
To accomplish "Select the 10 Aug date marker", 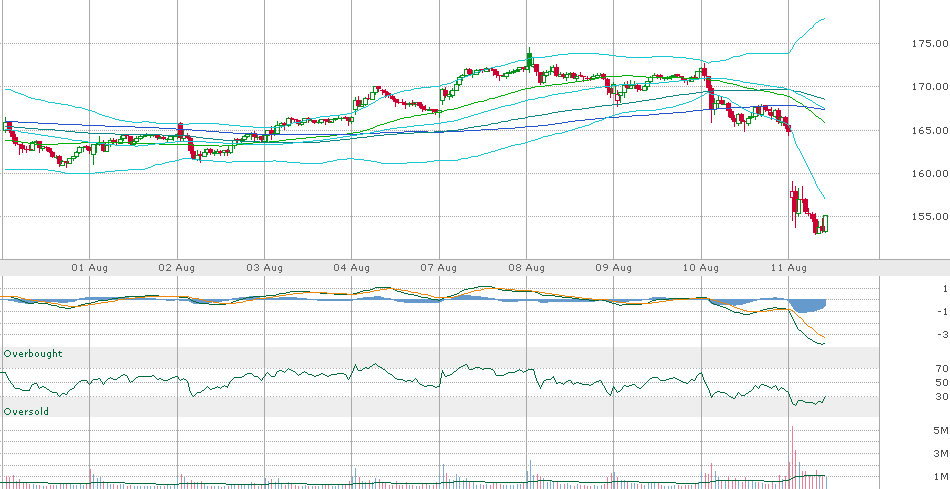I will 702,268.
